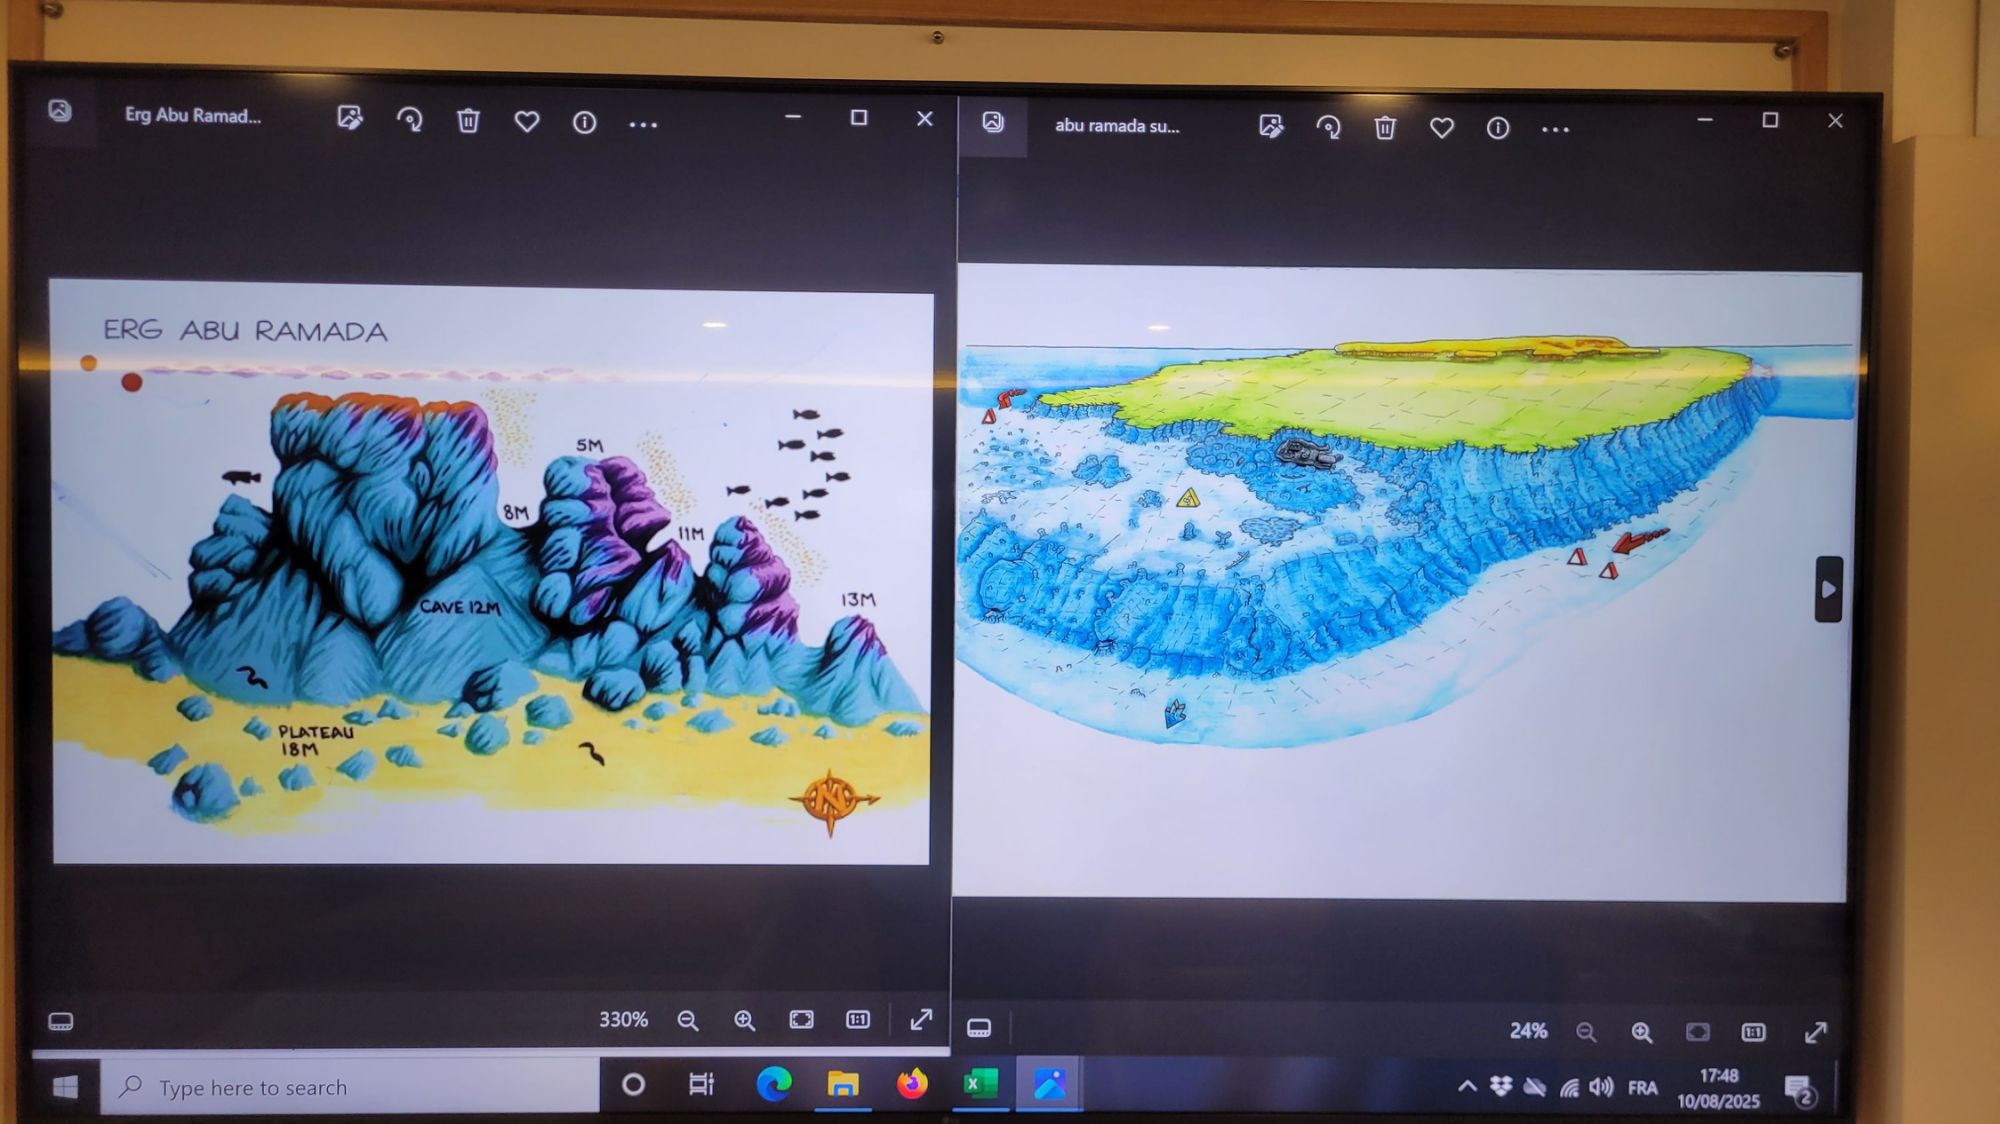Zoom in on abu ramada su image
This screenshot has width=2000, height=1124.
[1642, 1032]
